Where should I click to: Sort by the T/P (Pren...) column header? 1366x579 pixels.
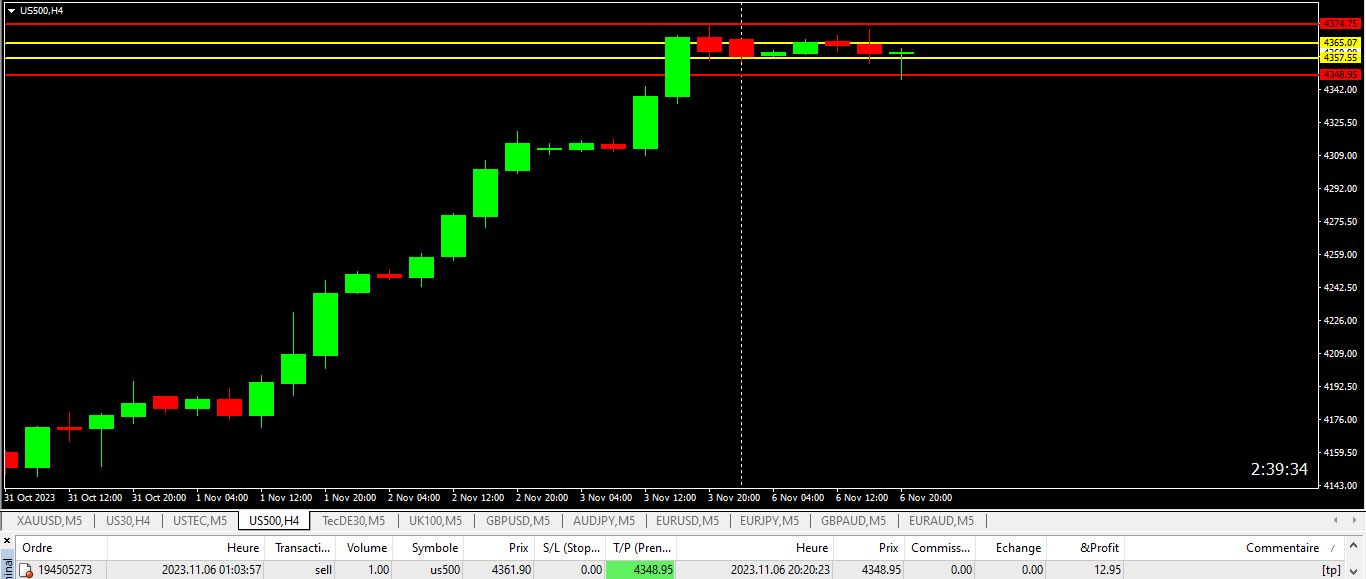point(641,548)
